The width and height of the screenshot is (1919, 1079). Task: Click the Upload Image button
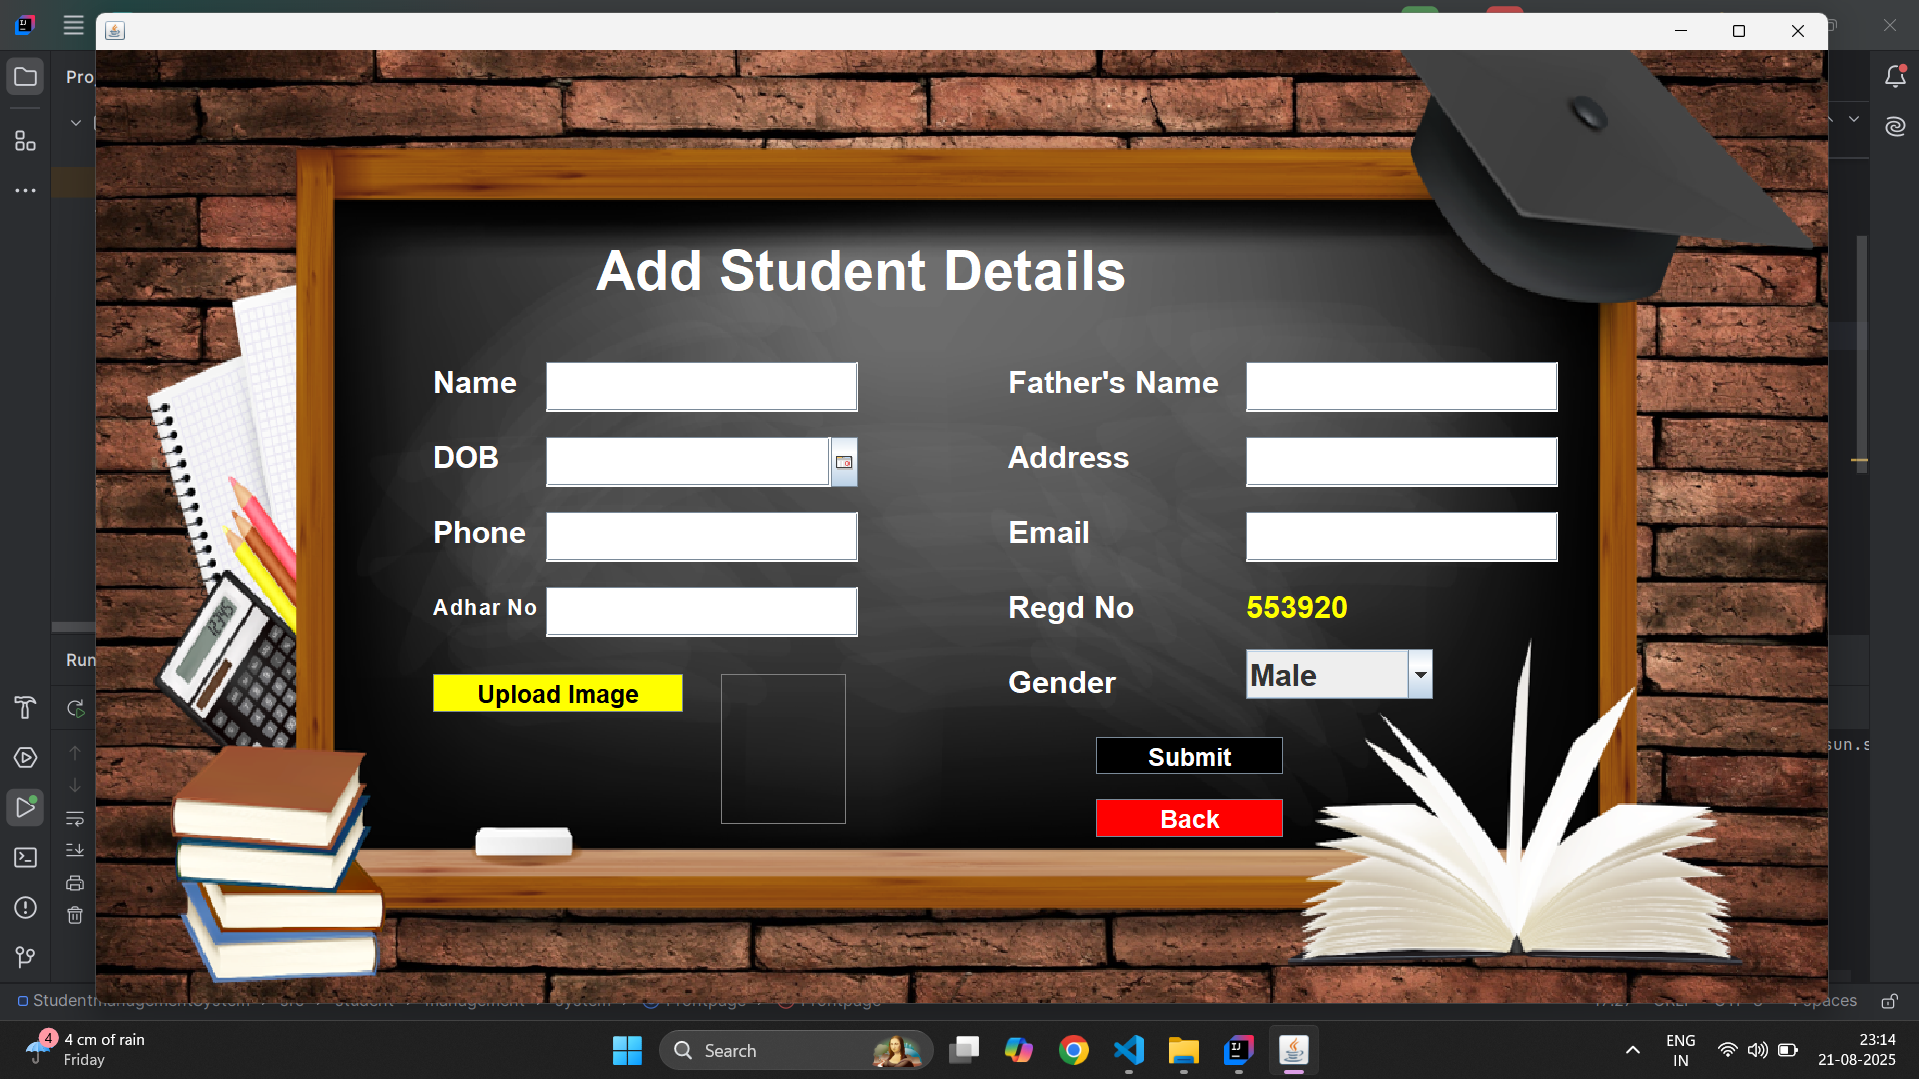click(x=557, y=693)
